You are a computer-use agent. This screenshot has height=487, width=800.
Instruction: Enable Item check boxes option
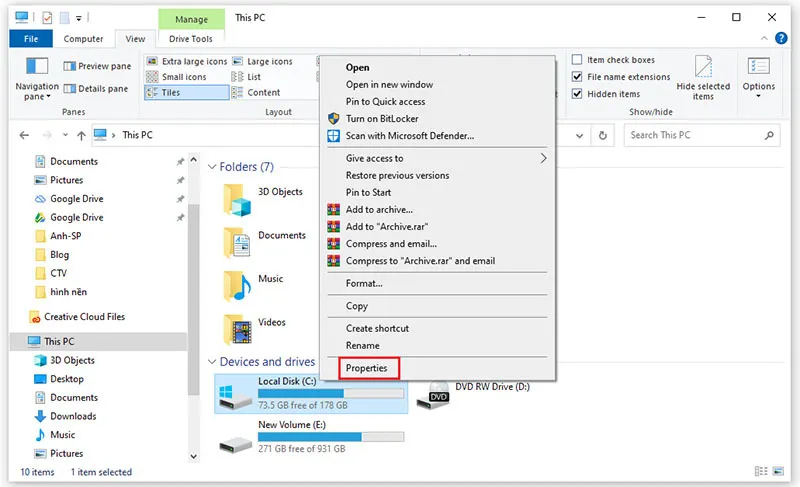577,60
